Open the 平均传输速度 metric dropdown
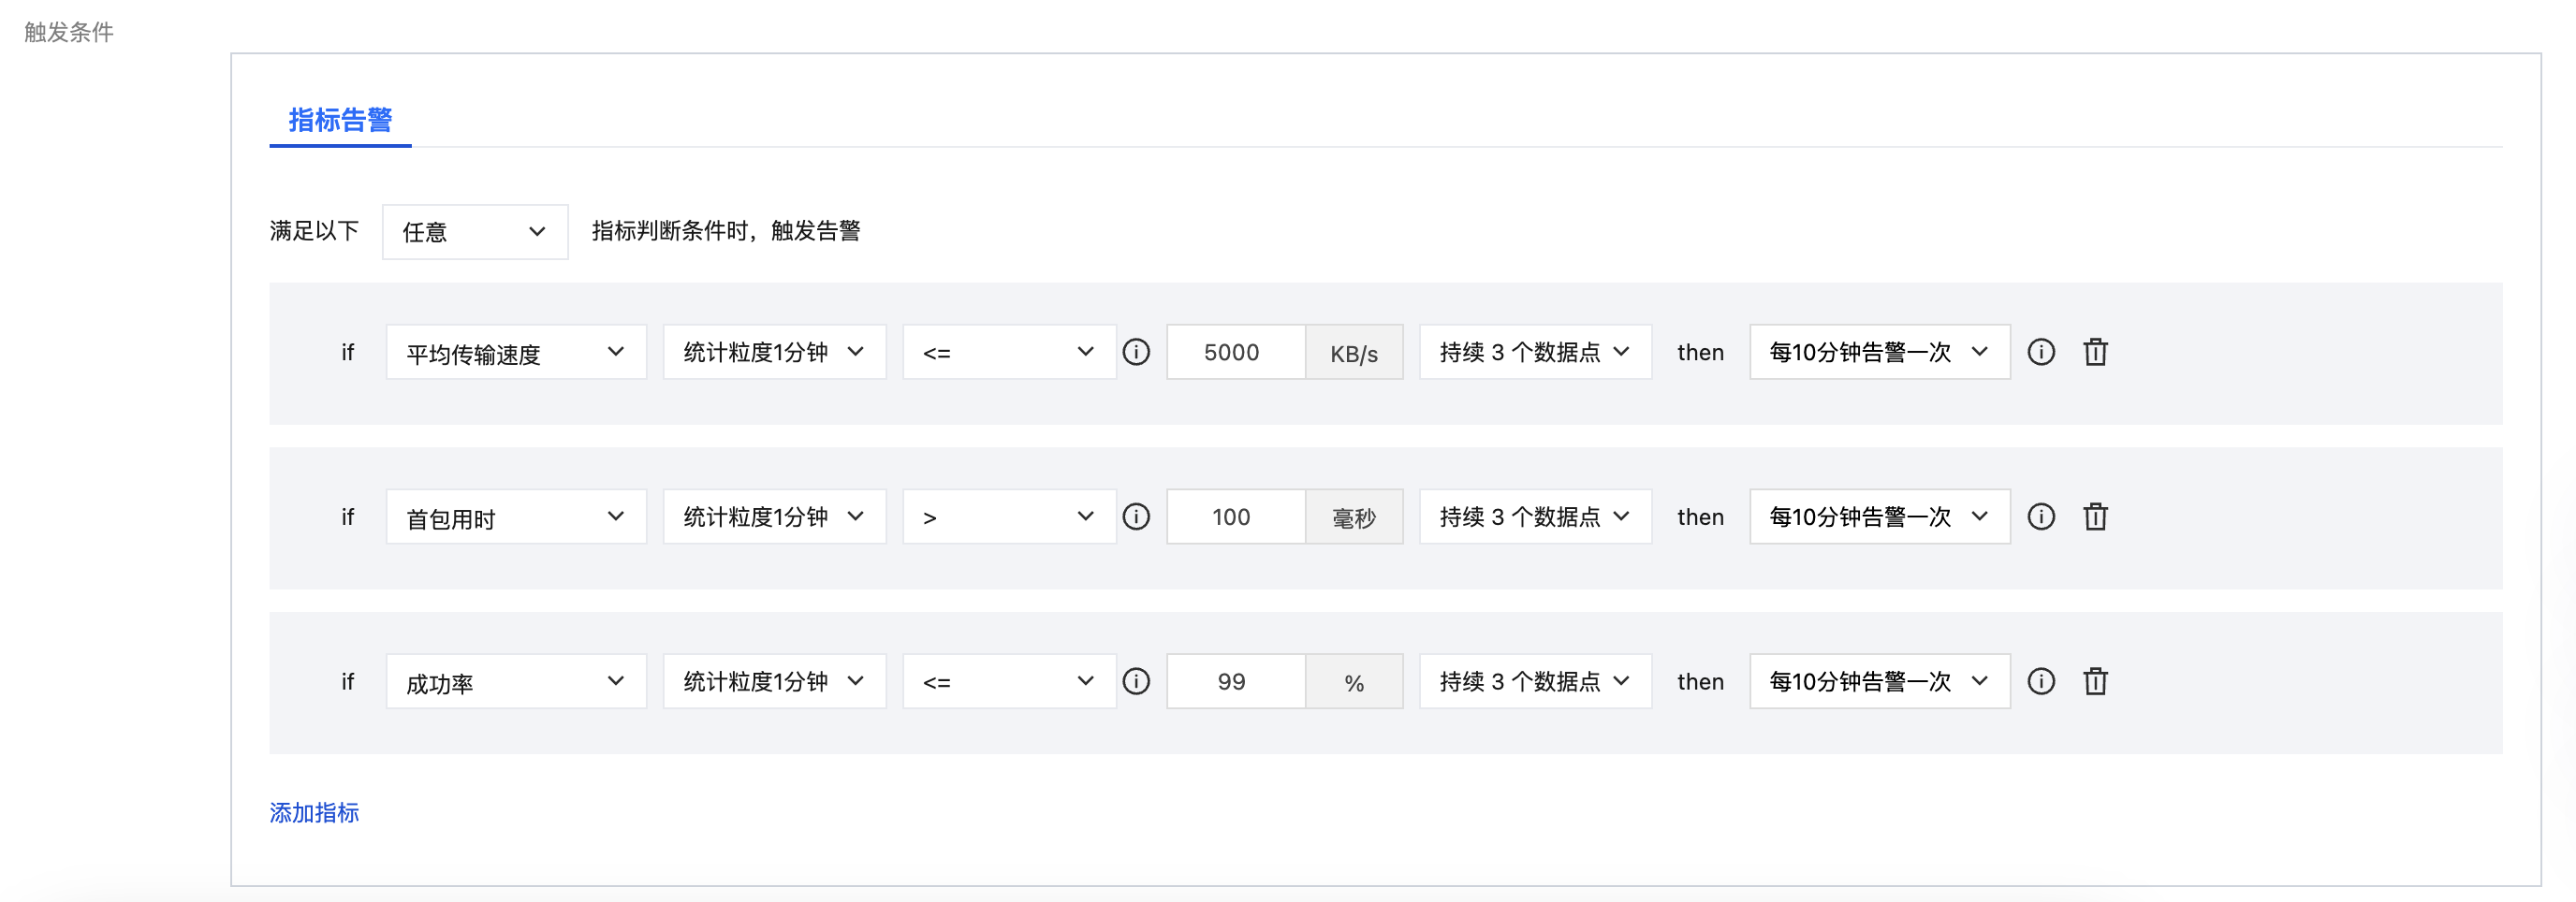 [516, 352]
